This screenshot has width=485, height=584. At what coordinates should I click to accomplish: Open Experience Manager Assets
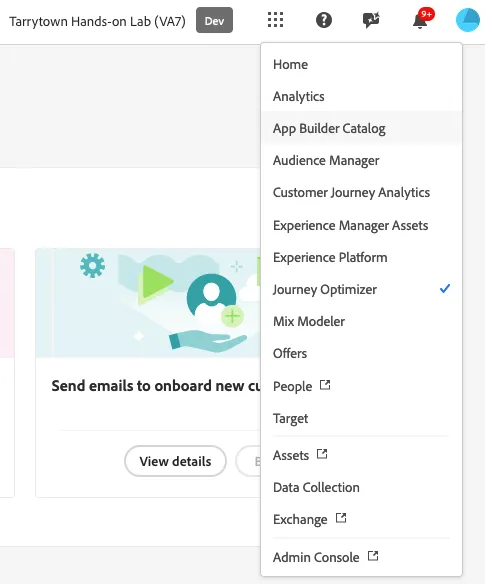(361, 225)
